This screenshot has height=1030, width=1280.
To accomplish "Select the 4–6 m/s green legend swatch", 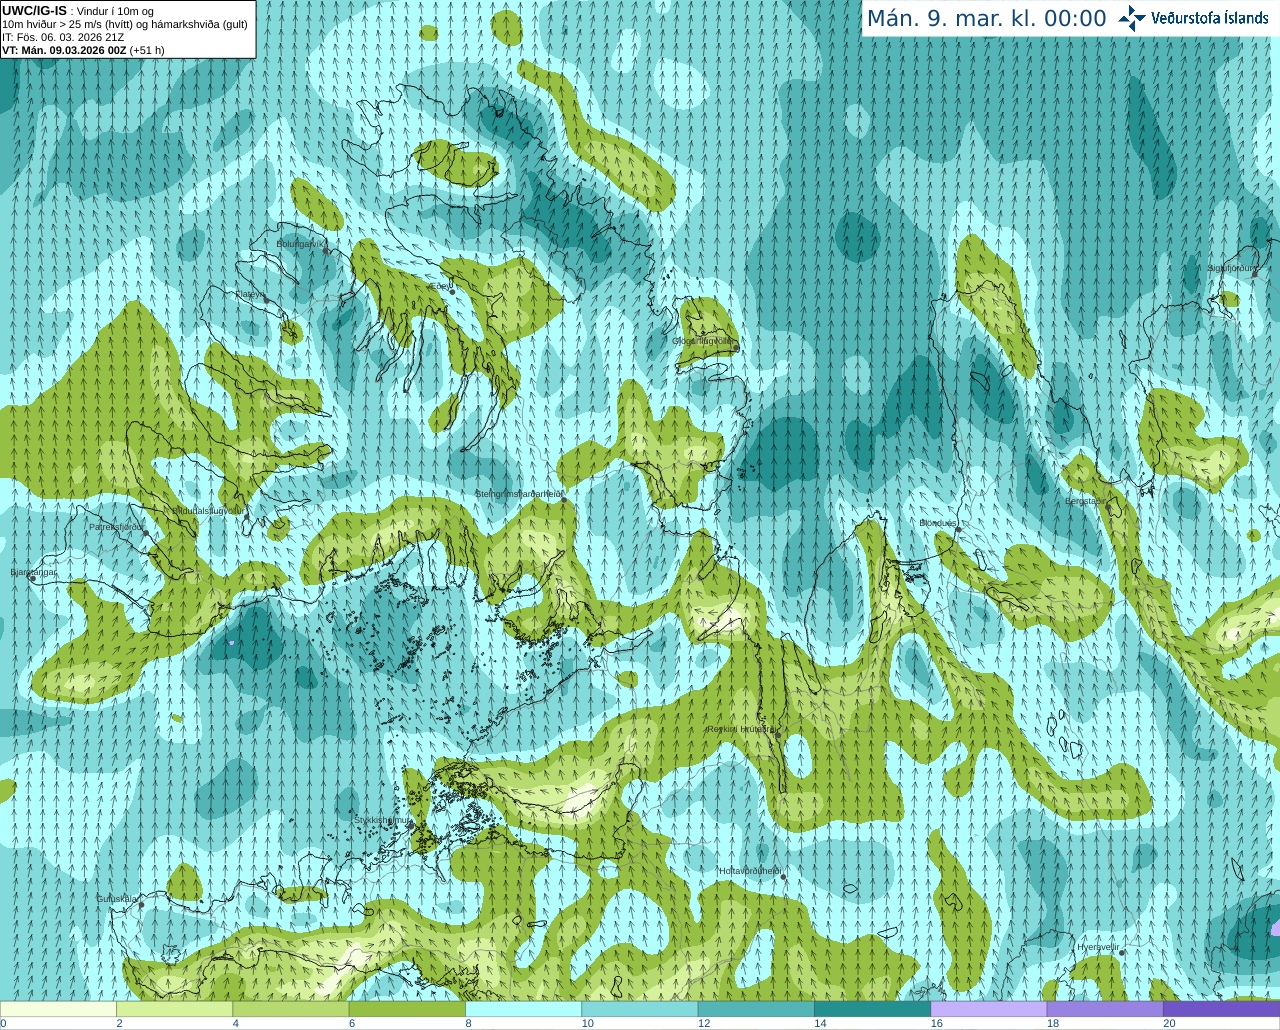I will tap(290, 1009).
